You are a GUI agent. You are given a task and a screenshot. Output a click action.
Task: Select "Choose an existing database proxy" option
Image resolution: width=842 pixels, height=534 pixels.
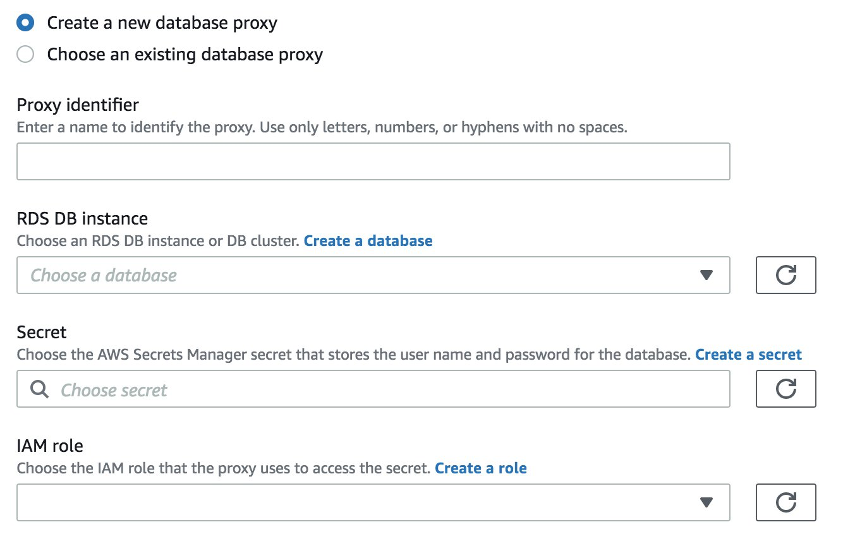26,54
